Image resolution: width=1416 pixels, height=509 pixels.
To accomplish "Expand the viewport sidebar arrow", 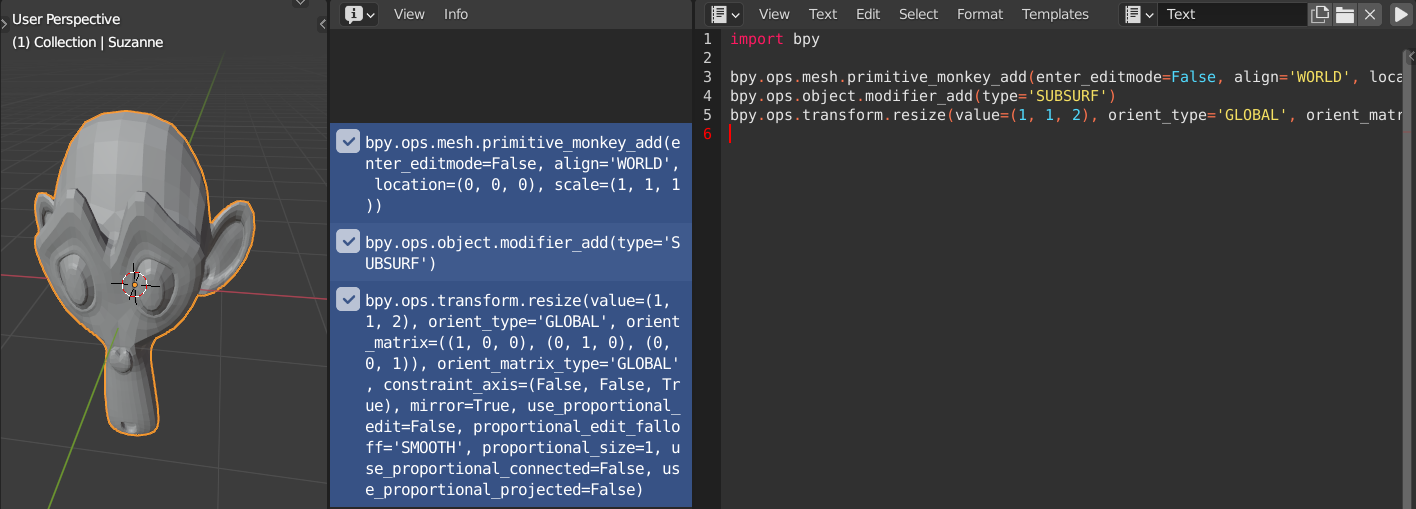I will point(322,24).
